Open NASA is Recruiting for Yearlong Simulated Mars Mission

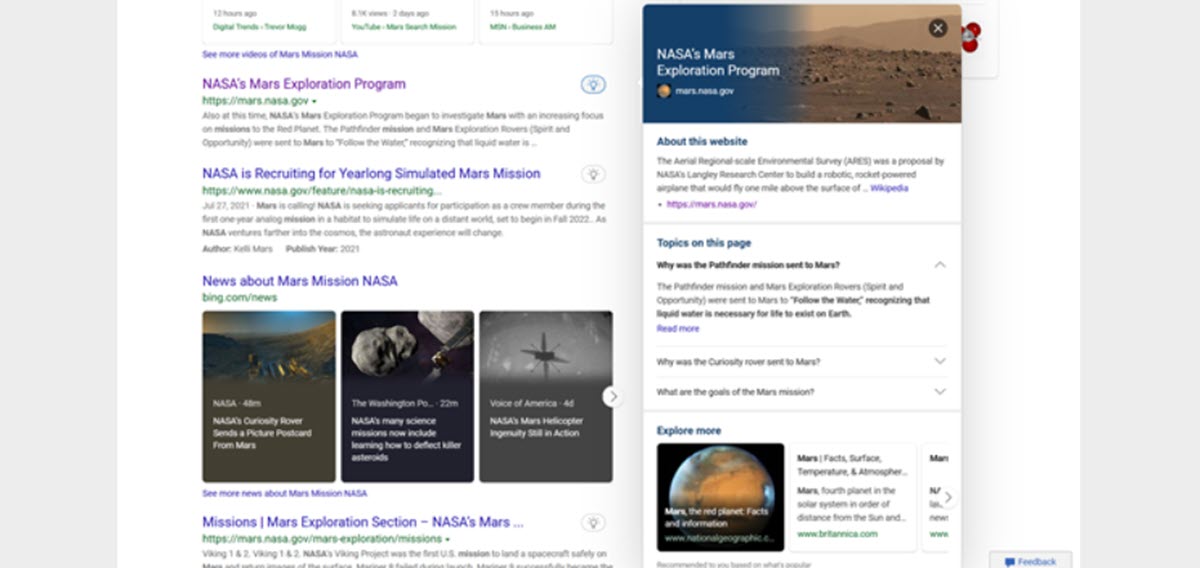(371, 173)
